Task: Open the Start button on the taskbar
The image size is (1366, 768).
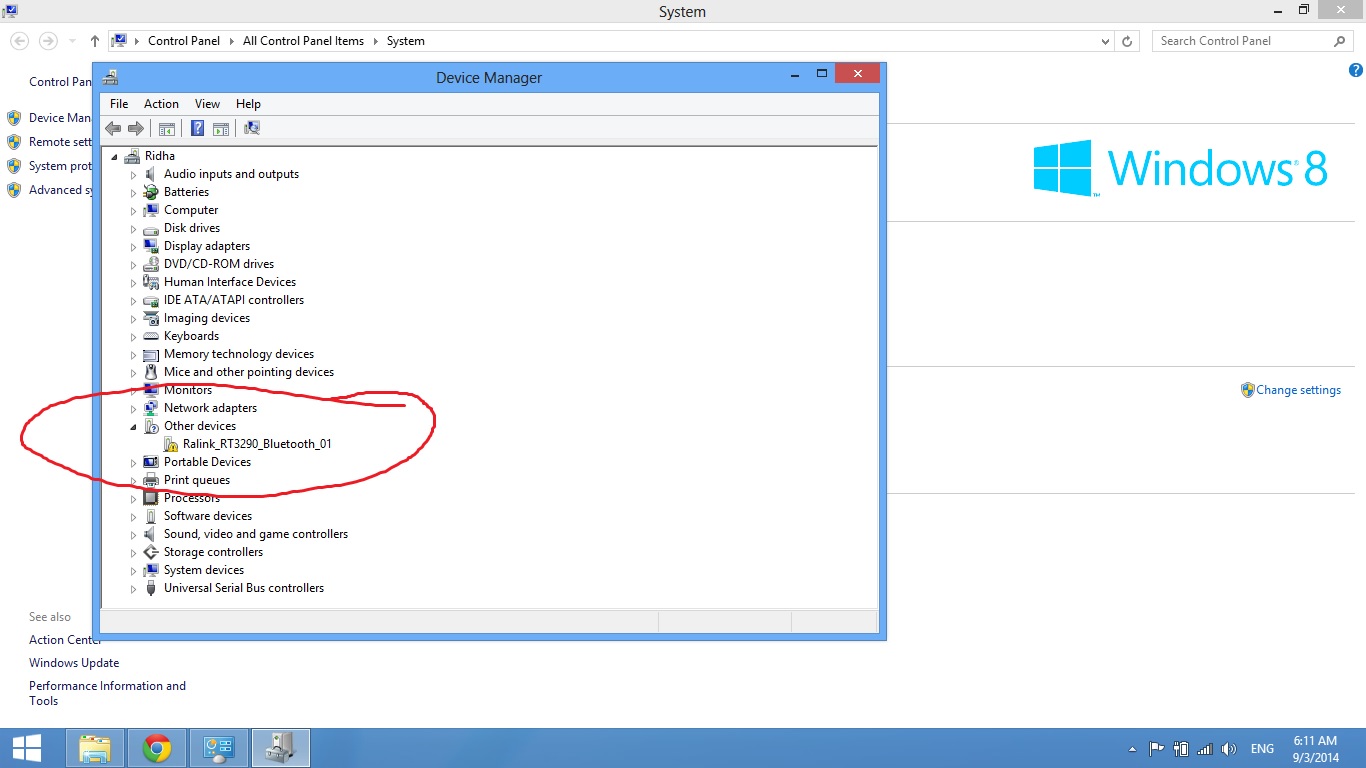Action: click(x=27, y=748)
